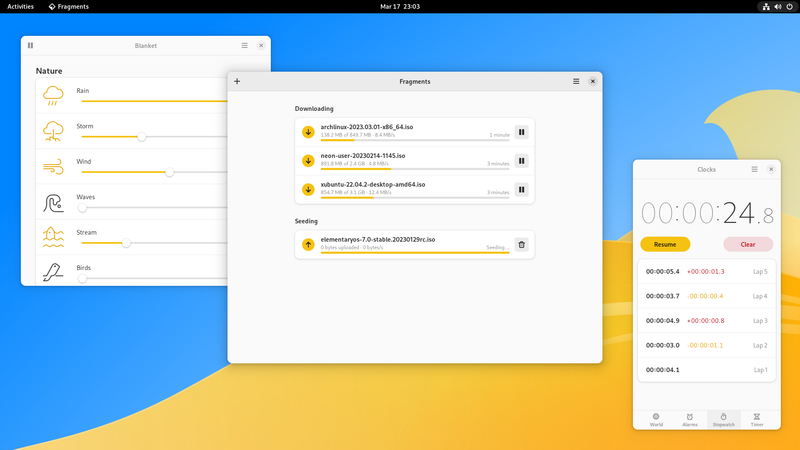800x450 pixels.
Task: Open the Activities overview
Action: coord(20,7)
